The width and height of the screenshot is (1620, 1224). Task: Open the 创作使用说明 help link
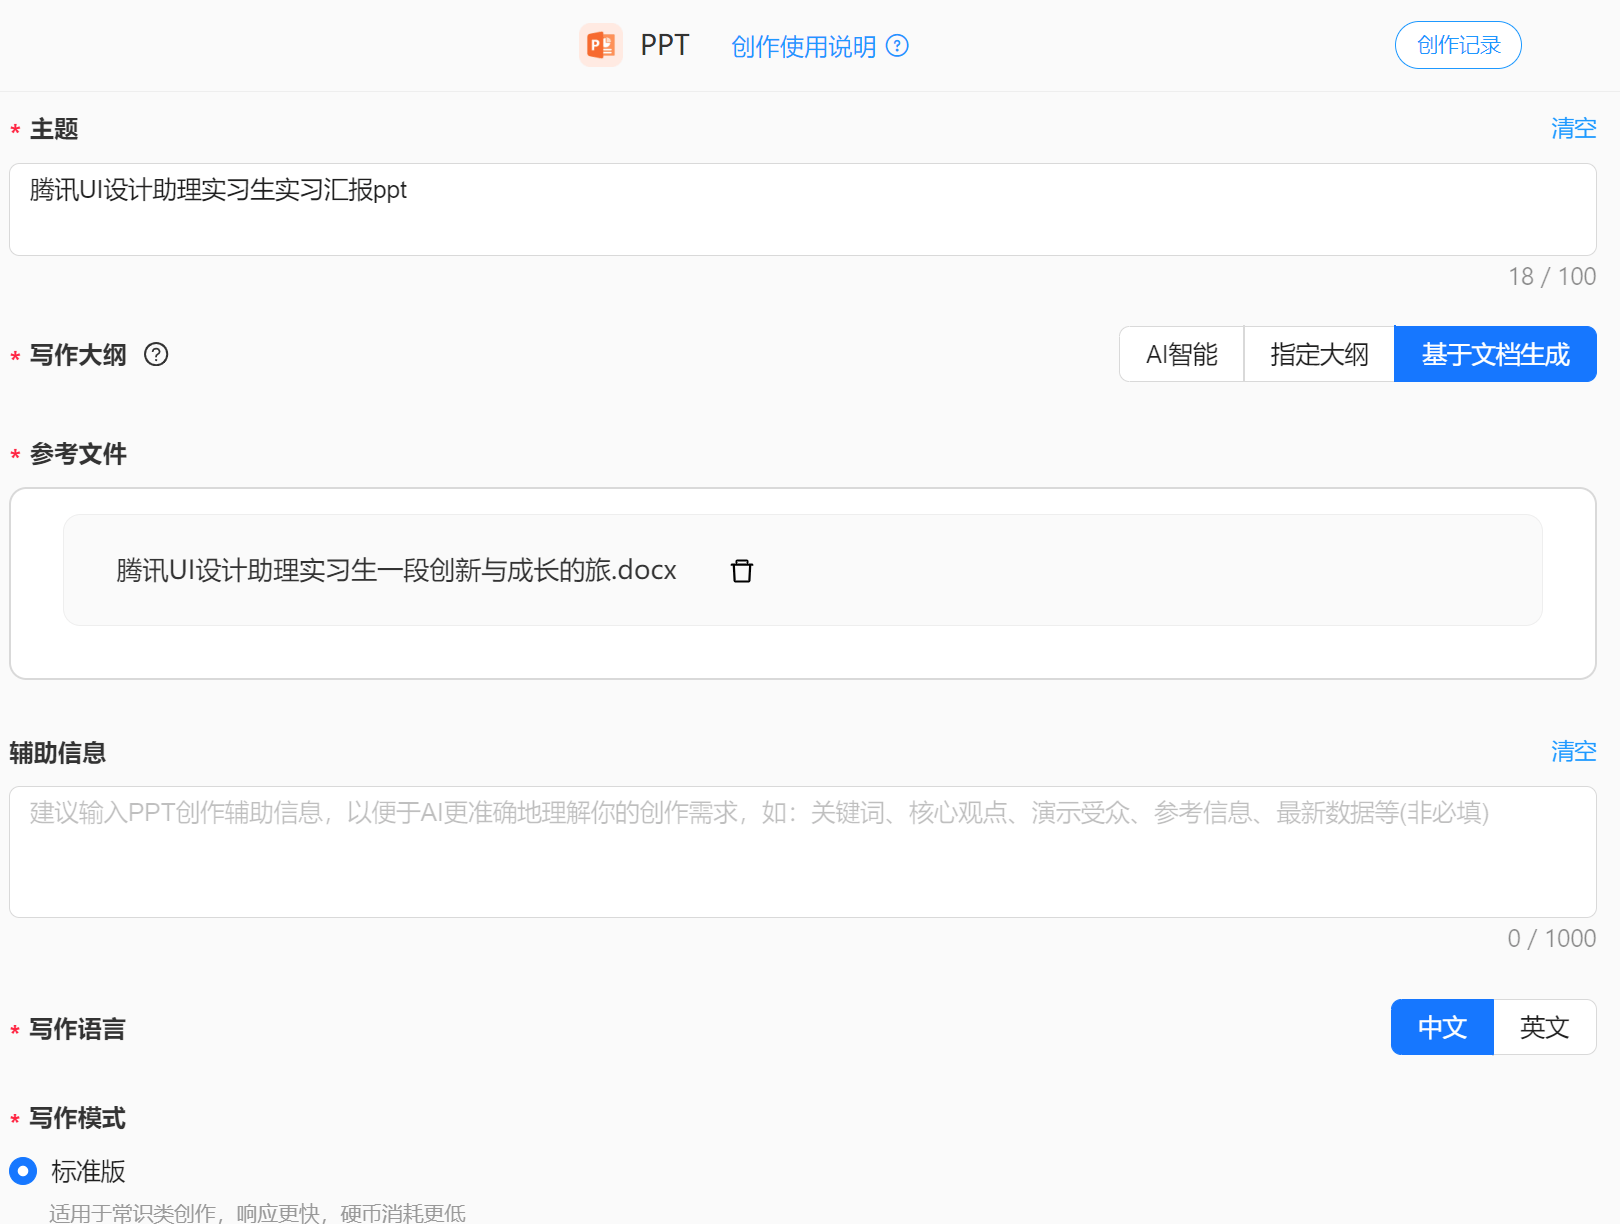coord(803,46)
